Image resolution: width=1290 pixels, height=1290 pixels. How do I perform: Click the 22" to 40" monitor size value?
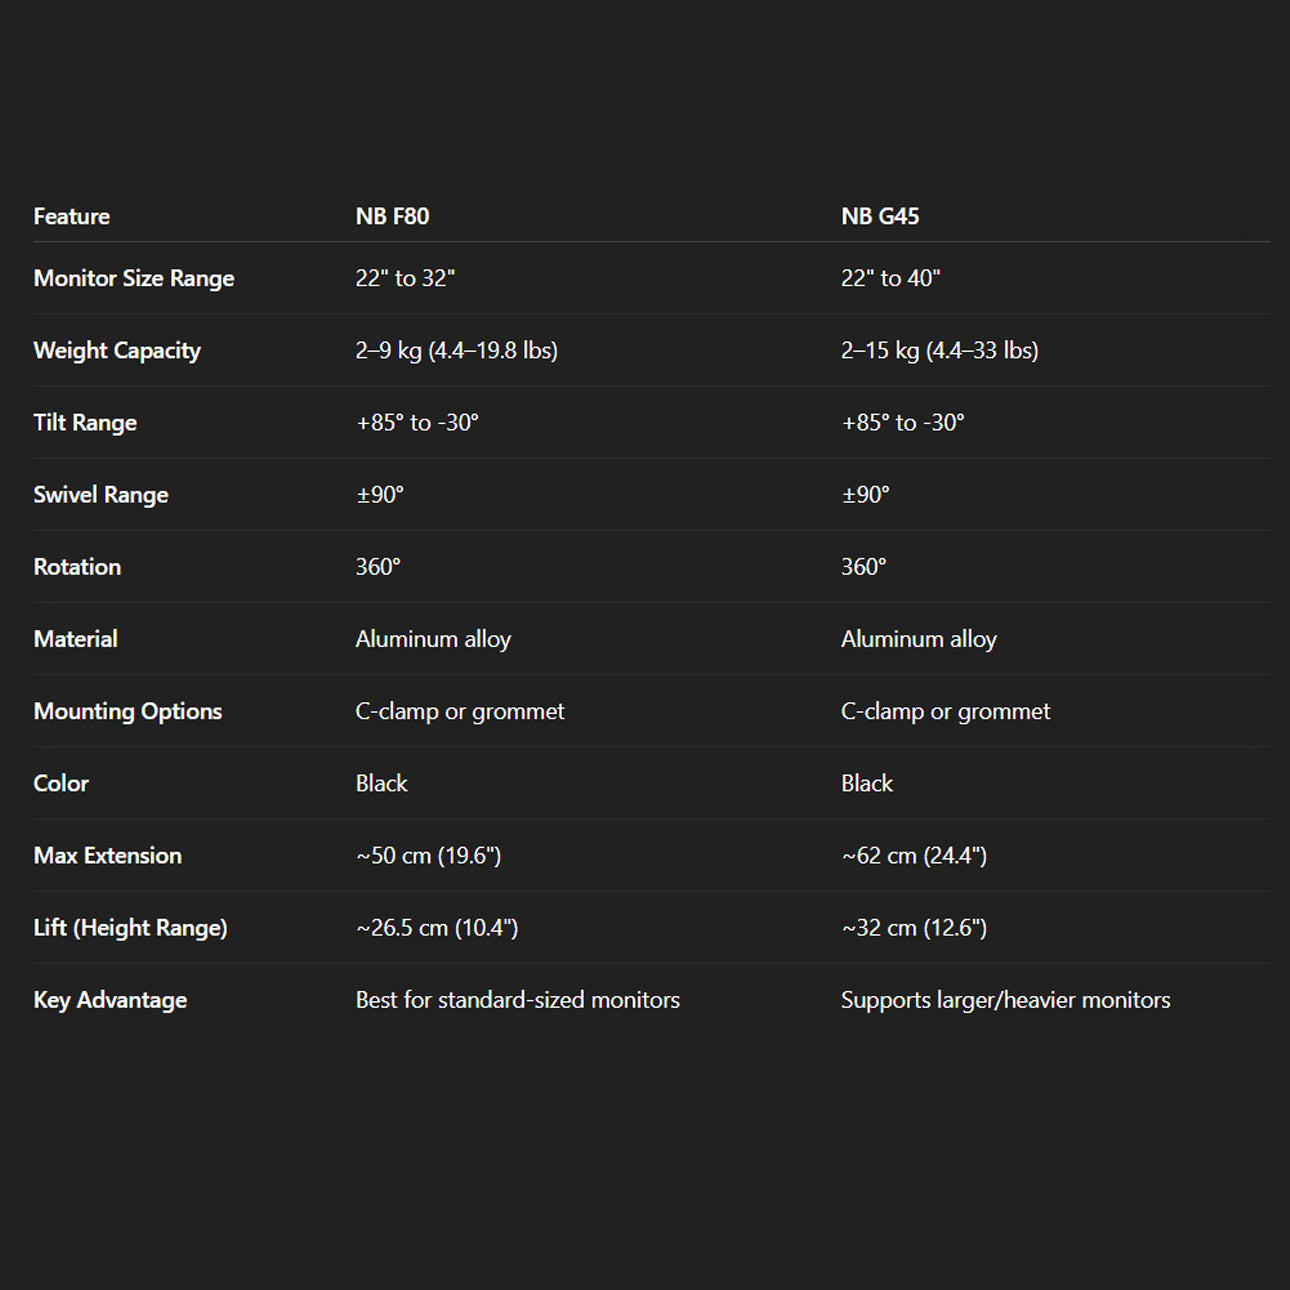[890, 278]
